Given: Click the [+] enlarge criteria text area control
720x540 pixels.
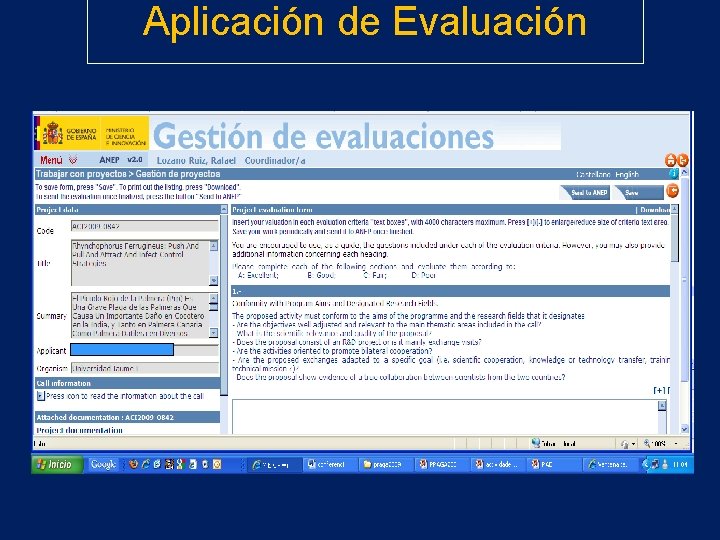Looking at the screenshot, I should 660,390.
